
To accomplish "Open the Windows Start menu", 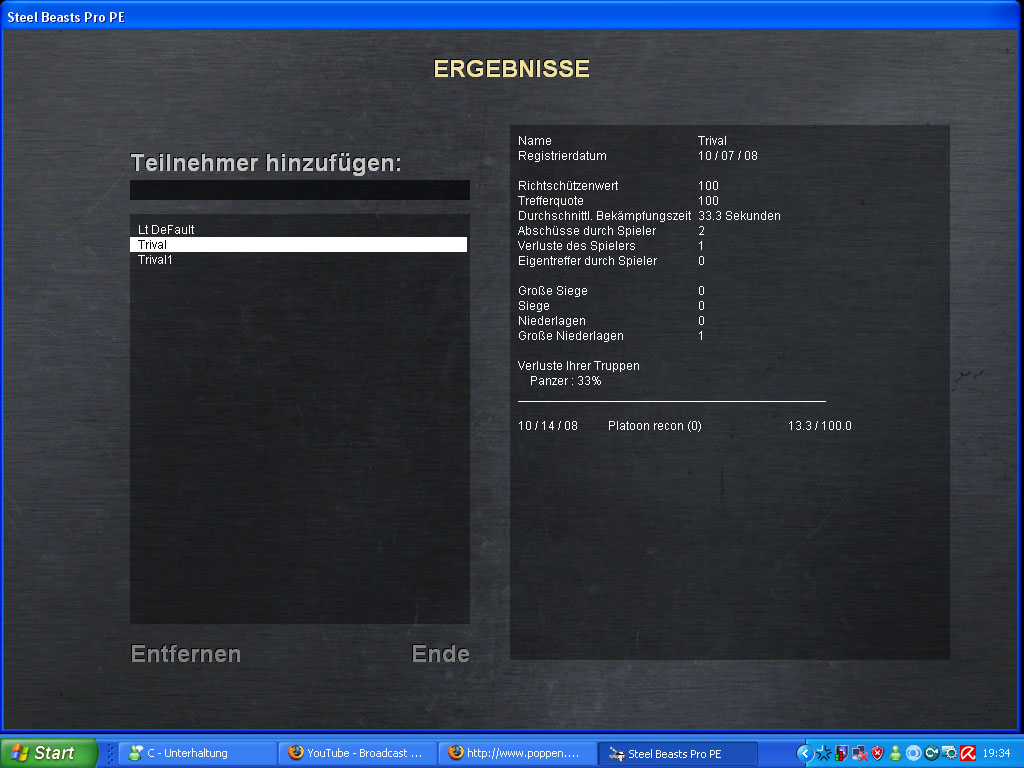I will [49, 753].
